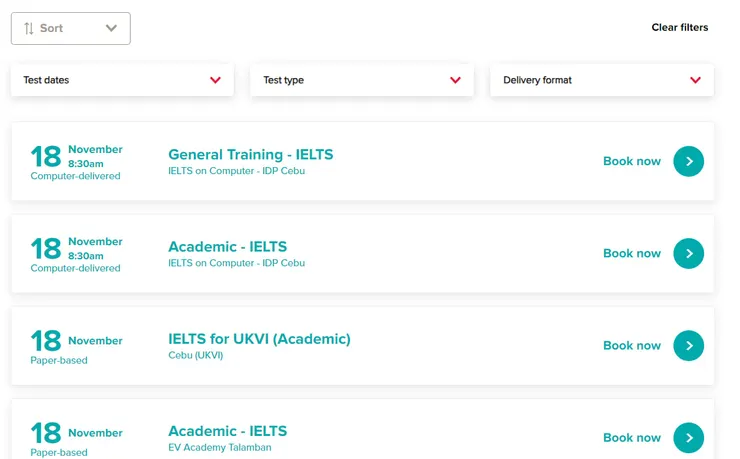Image resolution: width=740 pixels, height=459 pixels.
Task: Click arrow circle for EV Academy Talamban test
Action: point(689,437)
